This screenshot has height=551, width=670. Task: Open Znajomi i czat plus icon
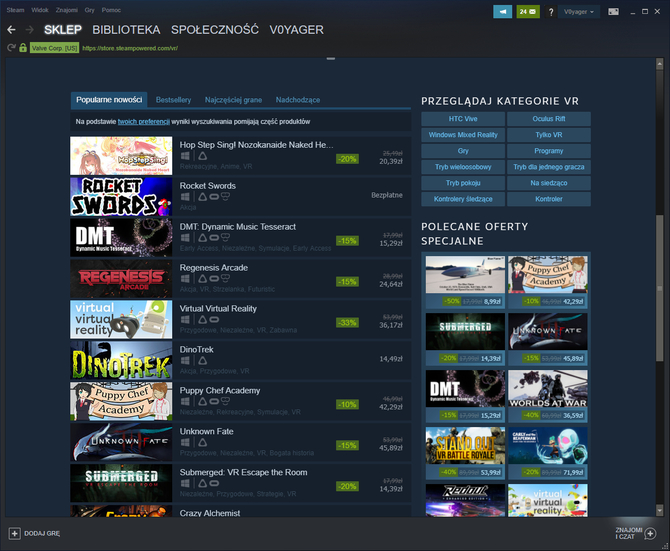pyautogui.click(x=650, y=533)
